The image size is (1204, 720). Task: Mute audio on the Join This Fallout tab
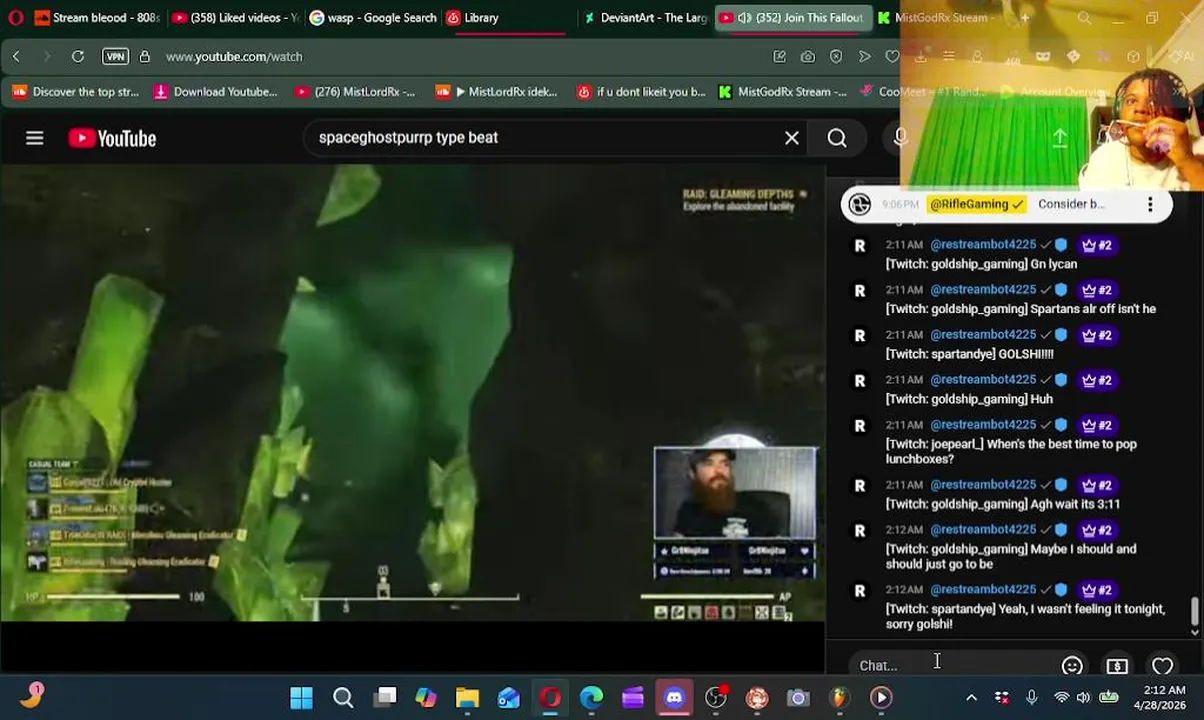(x=744, y=18)
